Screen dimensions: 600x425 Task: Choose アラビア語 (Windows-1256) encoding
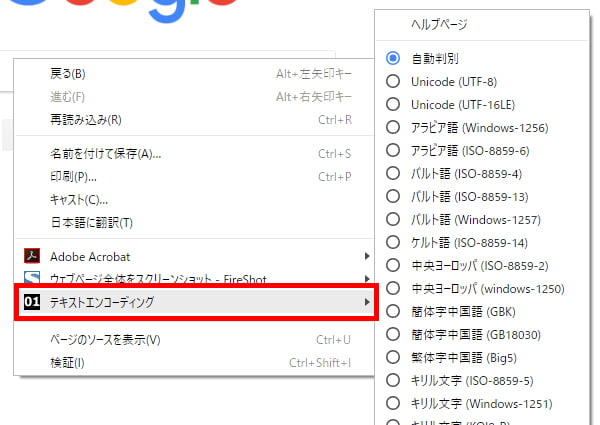tap(393, 127)
